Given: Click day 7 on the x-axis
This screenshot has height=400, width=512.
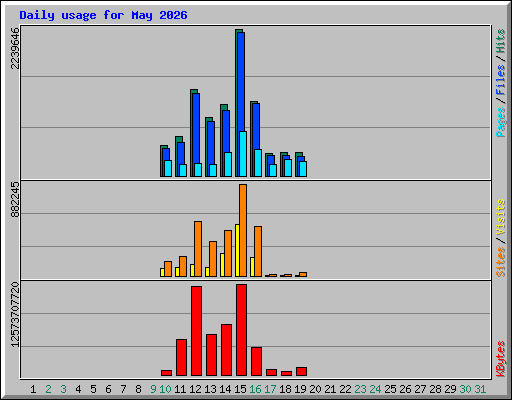Looking at the screenshot, I should (123, 389).
